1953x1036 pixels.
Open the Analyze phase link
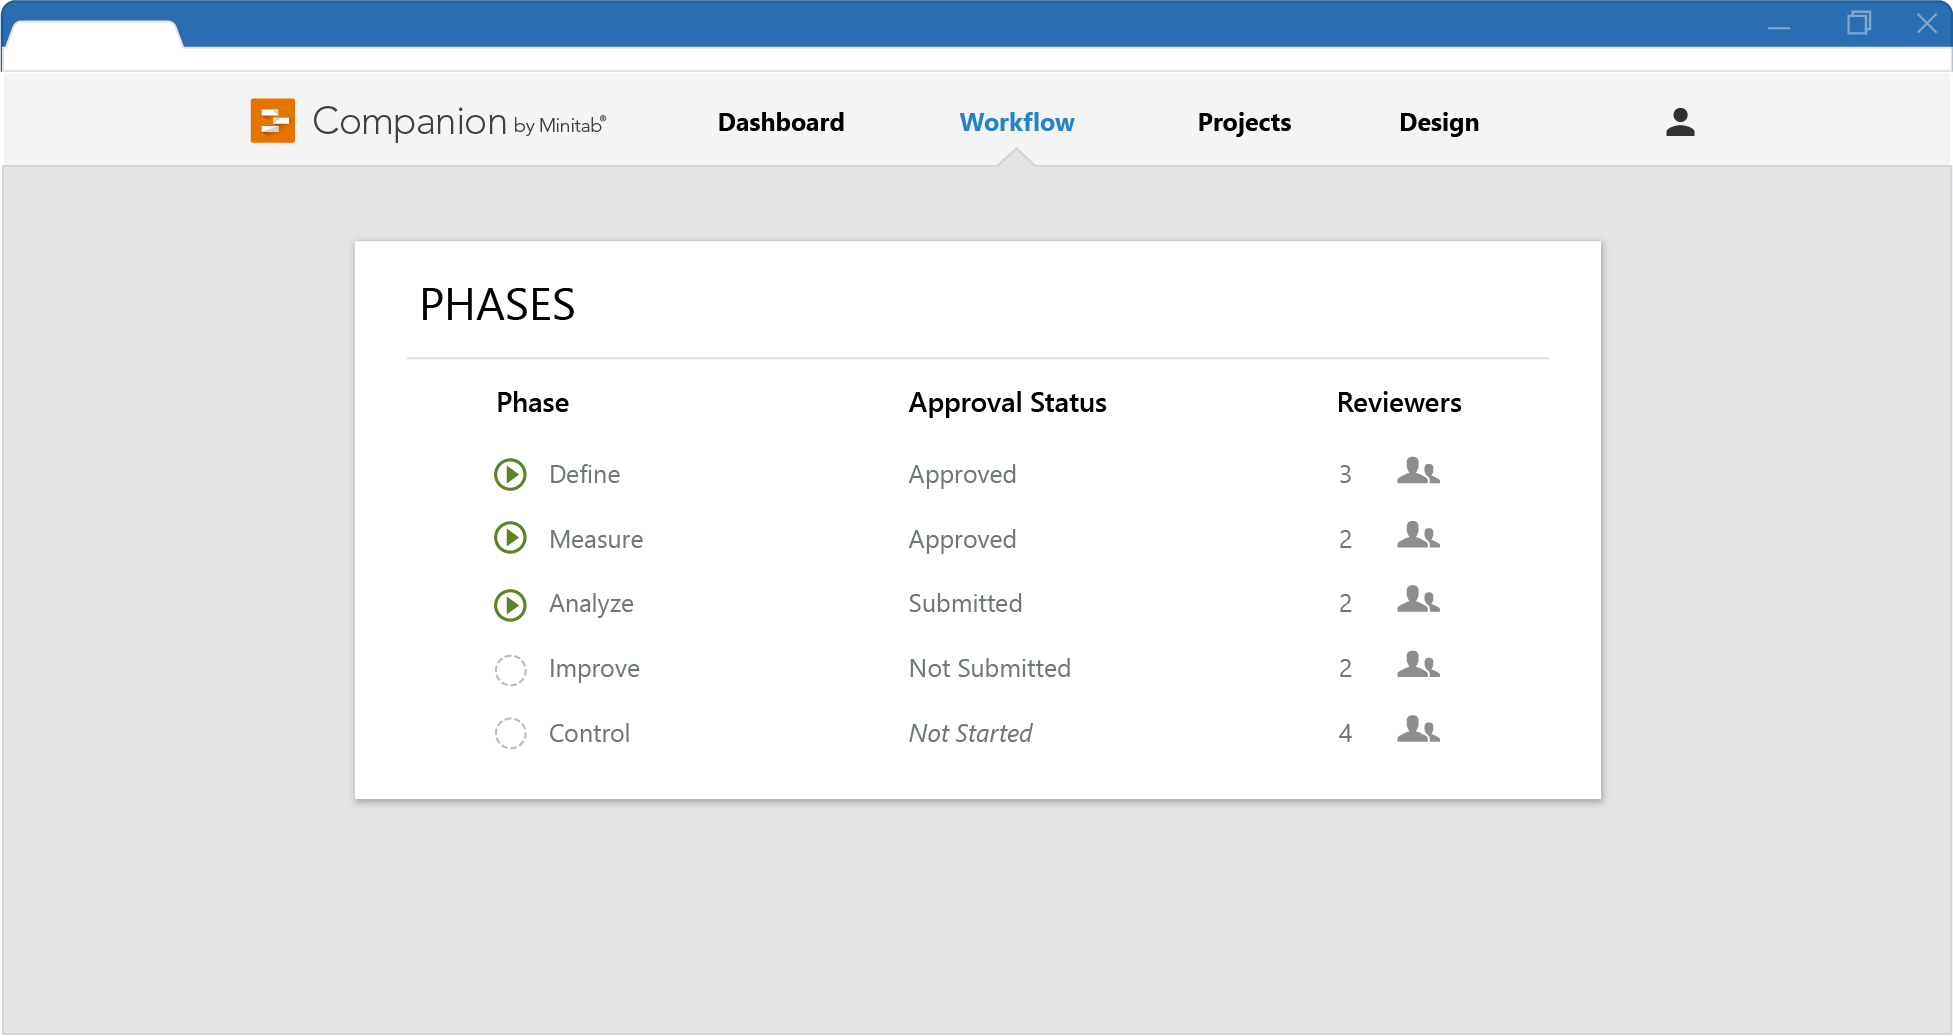(591, 604)
